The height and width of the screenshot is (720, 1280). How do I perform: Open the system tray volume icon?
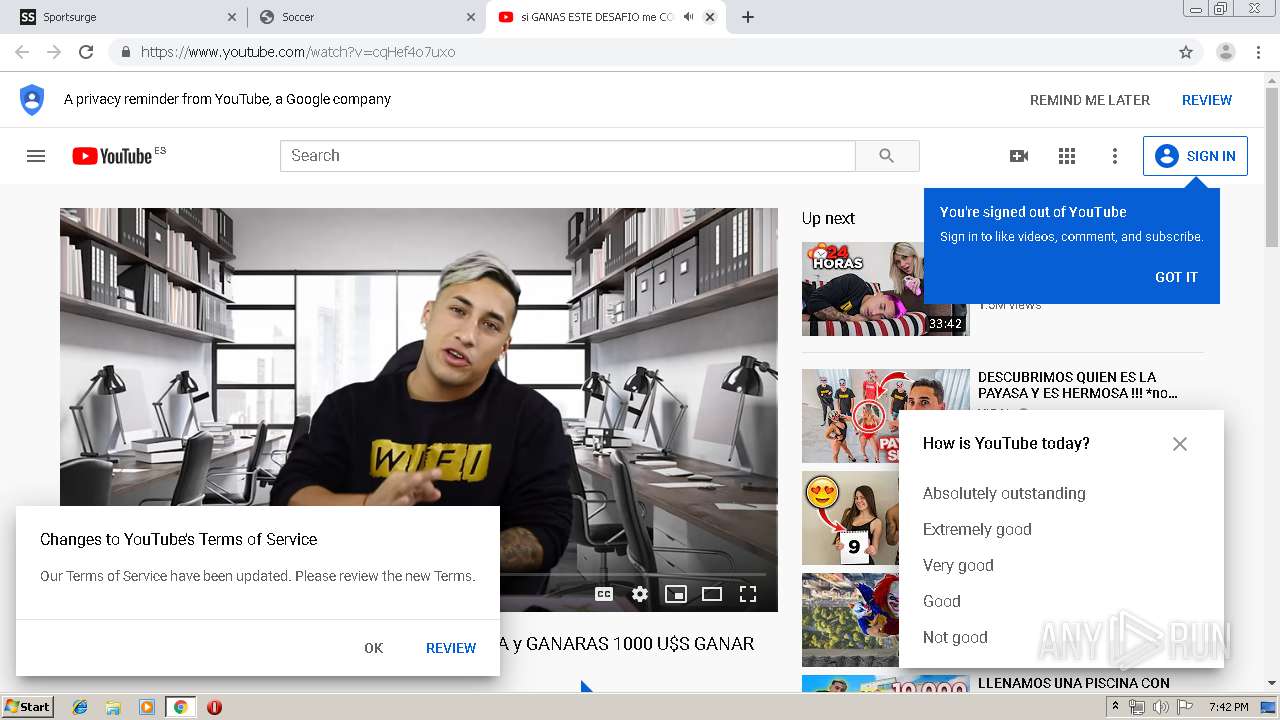1160,707
